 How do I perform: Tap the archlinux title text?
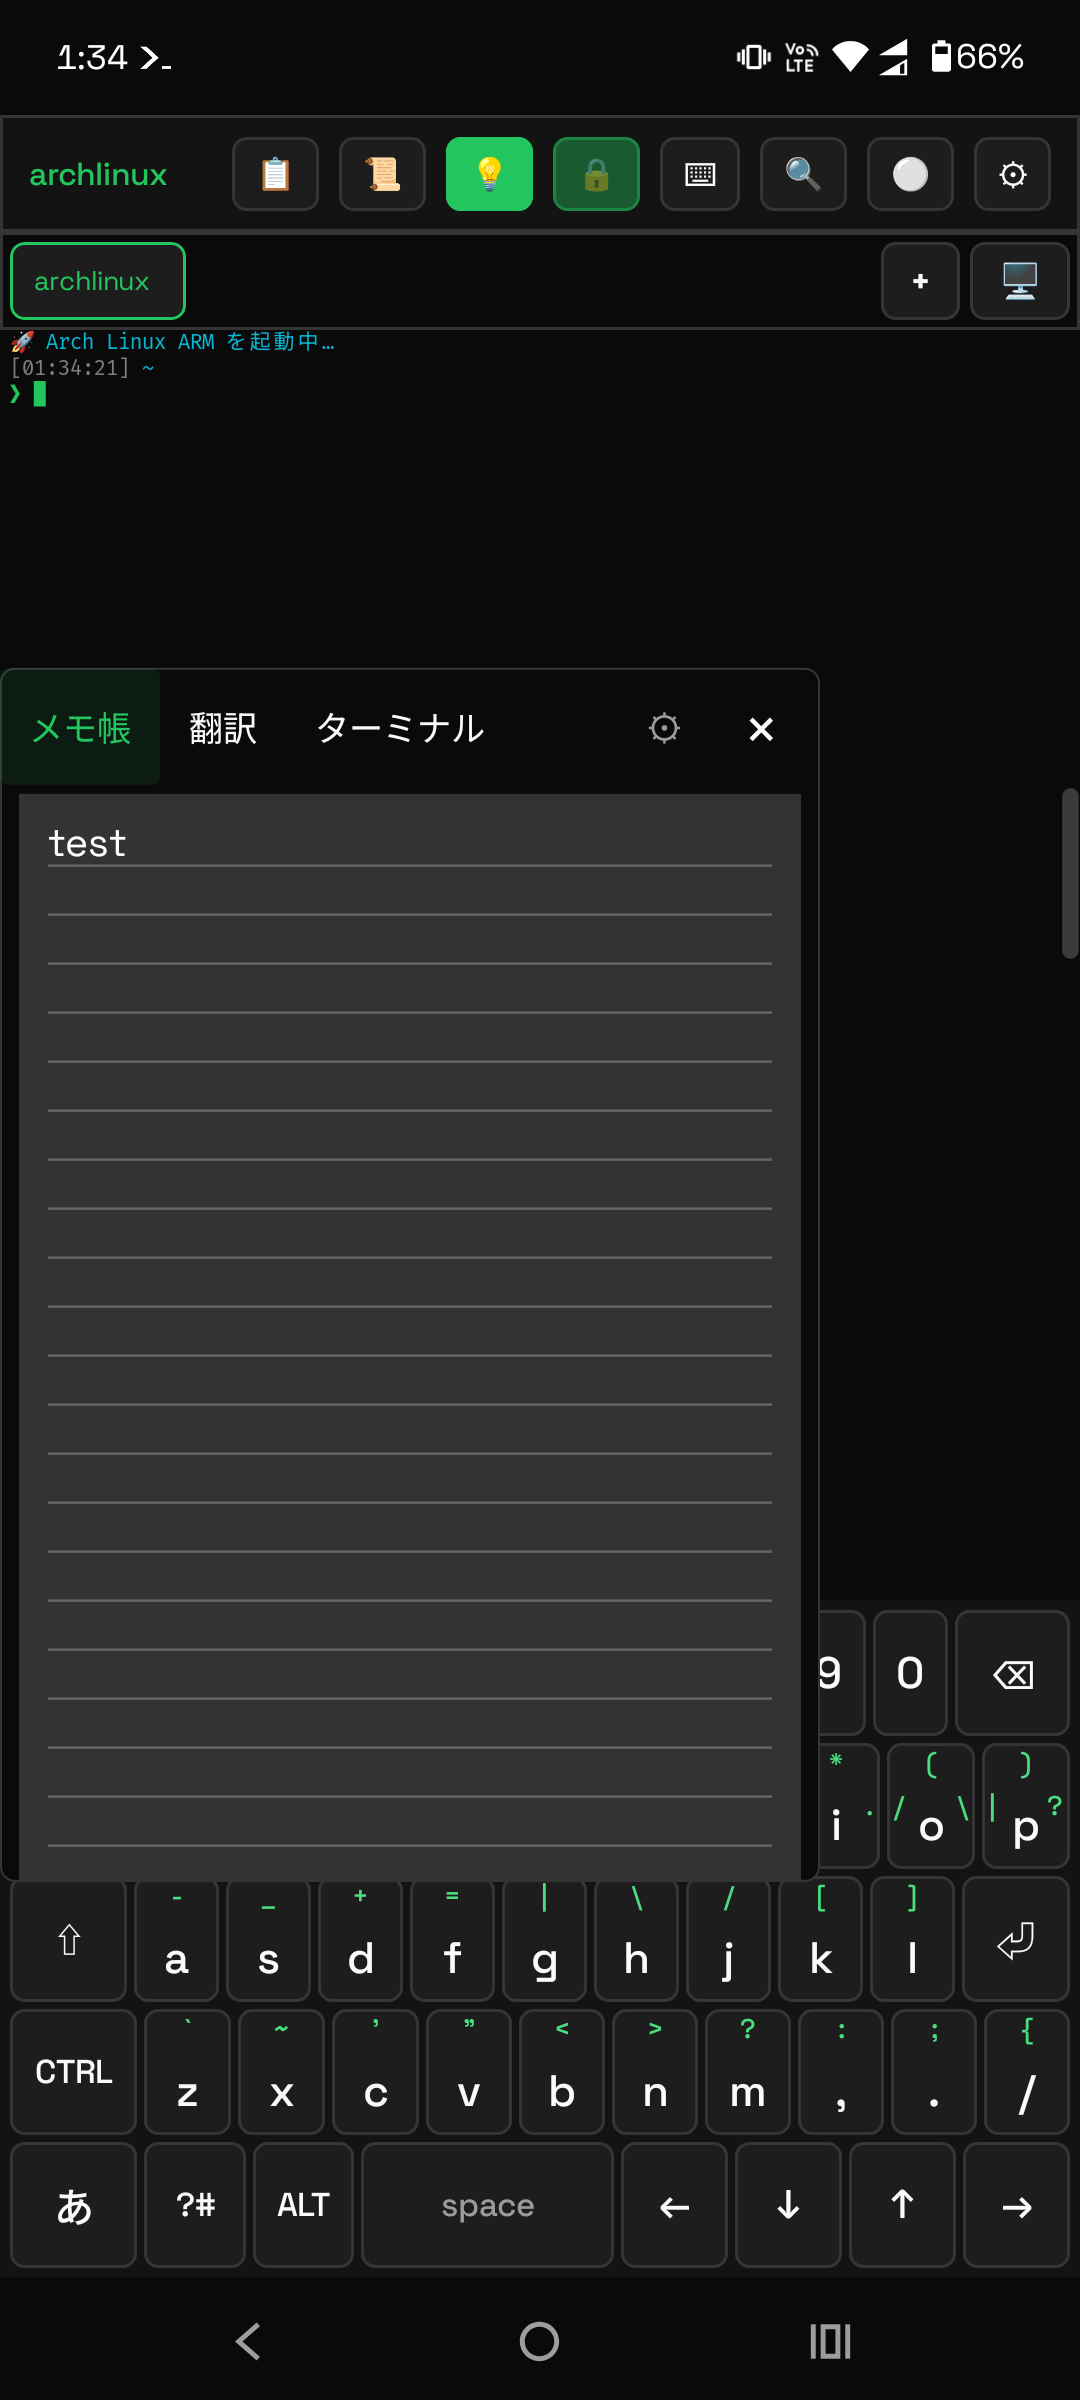tap(98, 175)
